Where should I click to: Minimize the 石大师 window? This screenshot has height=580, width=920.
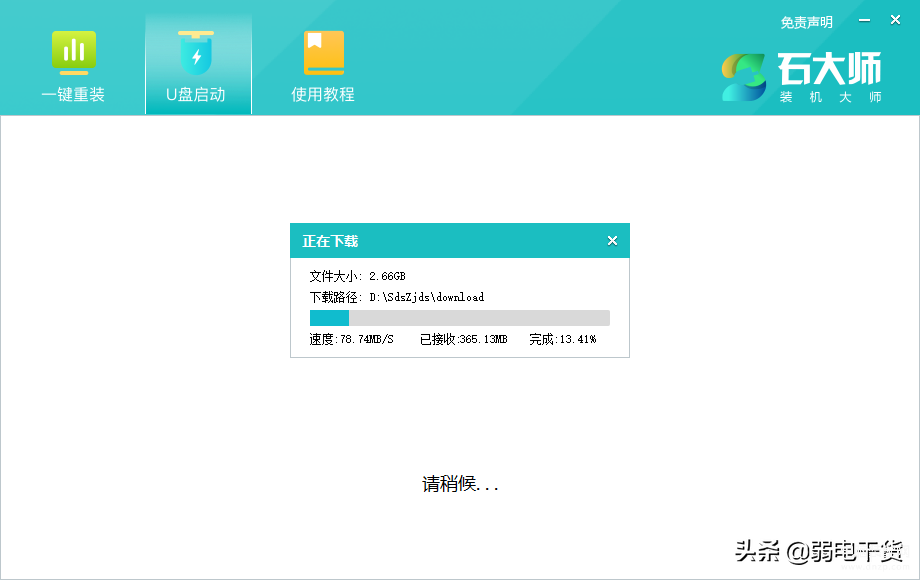(x=865, y=20)
